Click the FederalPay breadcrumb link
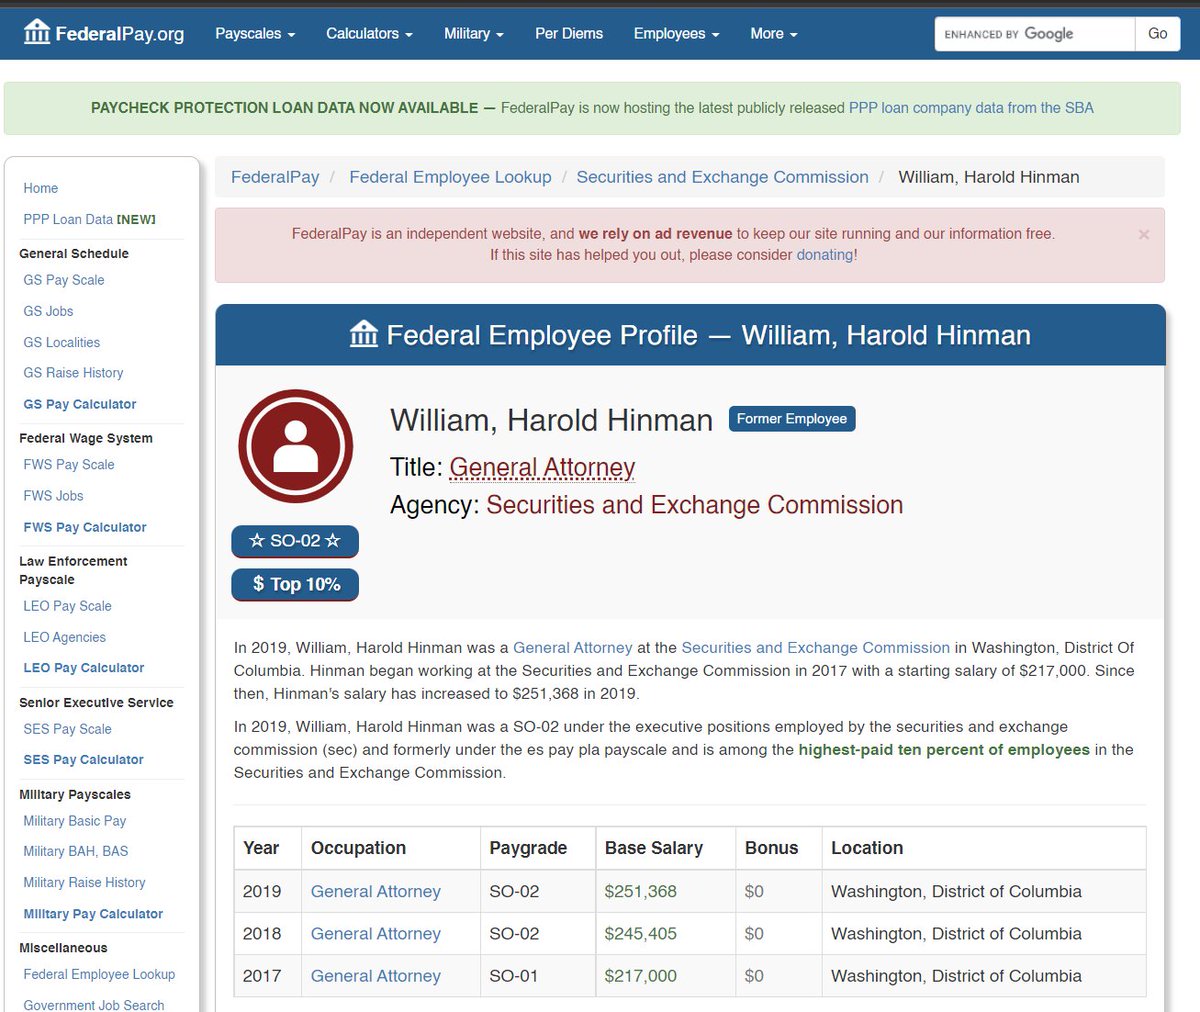1200x1012 pixels. [275, 177]
